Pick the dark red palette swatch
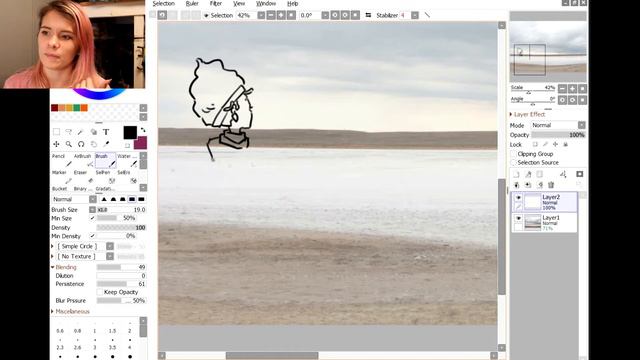The width and height of the screenshot is (640, 360). [x=54, y=108]
